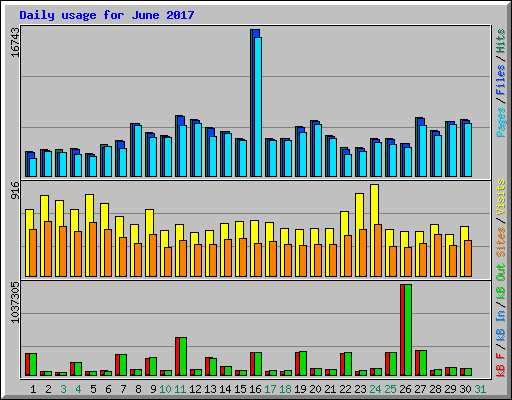Image resolution: width=512 pixels, height=400 pixels.
Task: Click green weekend day label 17
Action: 270,389
